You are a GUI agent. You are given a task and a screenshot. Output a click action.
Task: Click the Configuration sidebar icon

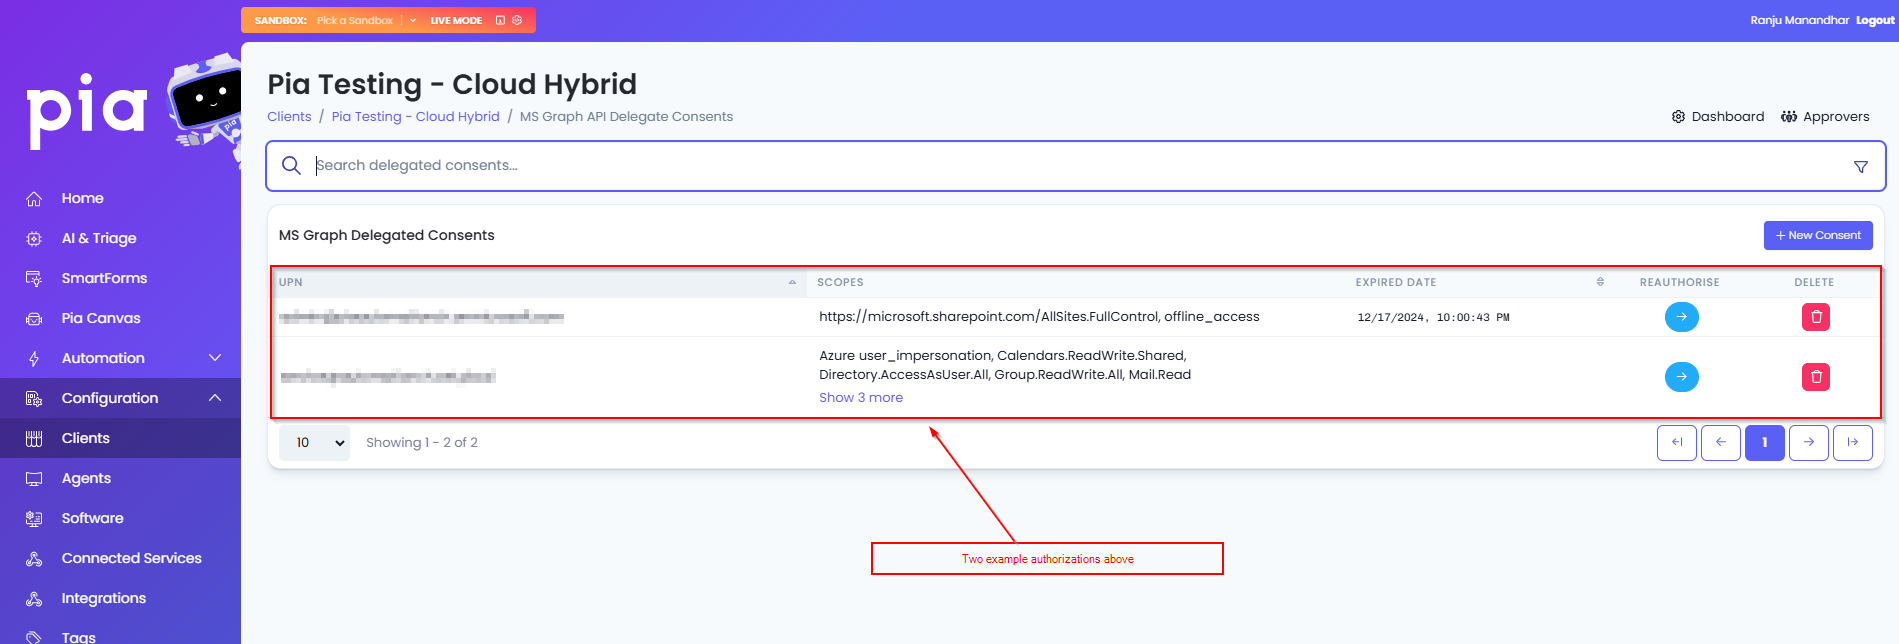click(34, 399)
